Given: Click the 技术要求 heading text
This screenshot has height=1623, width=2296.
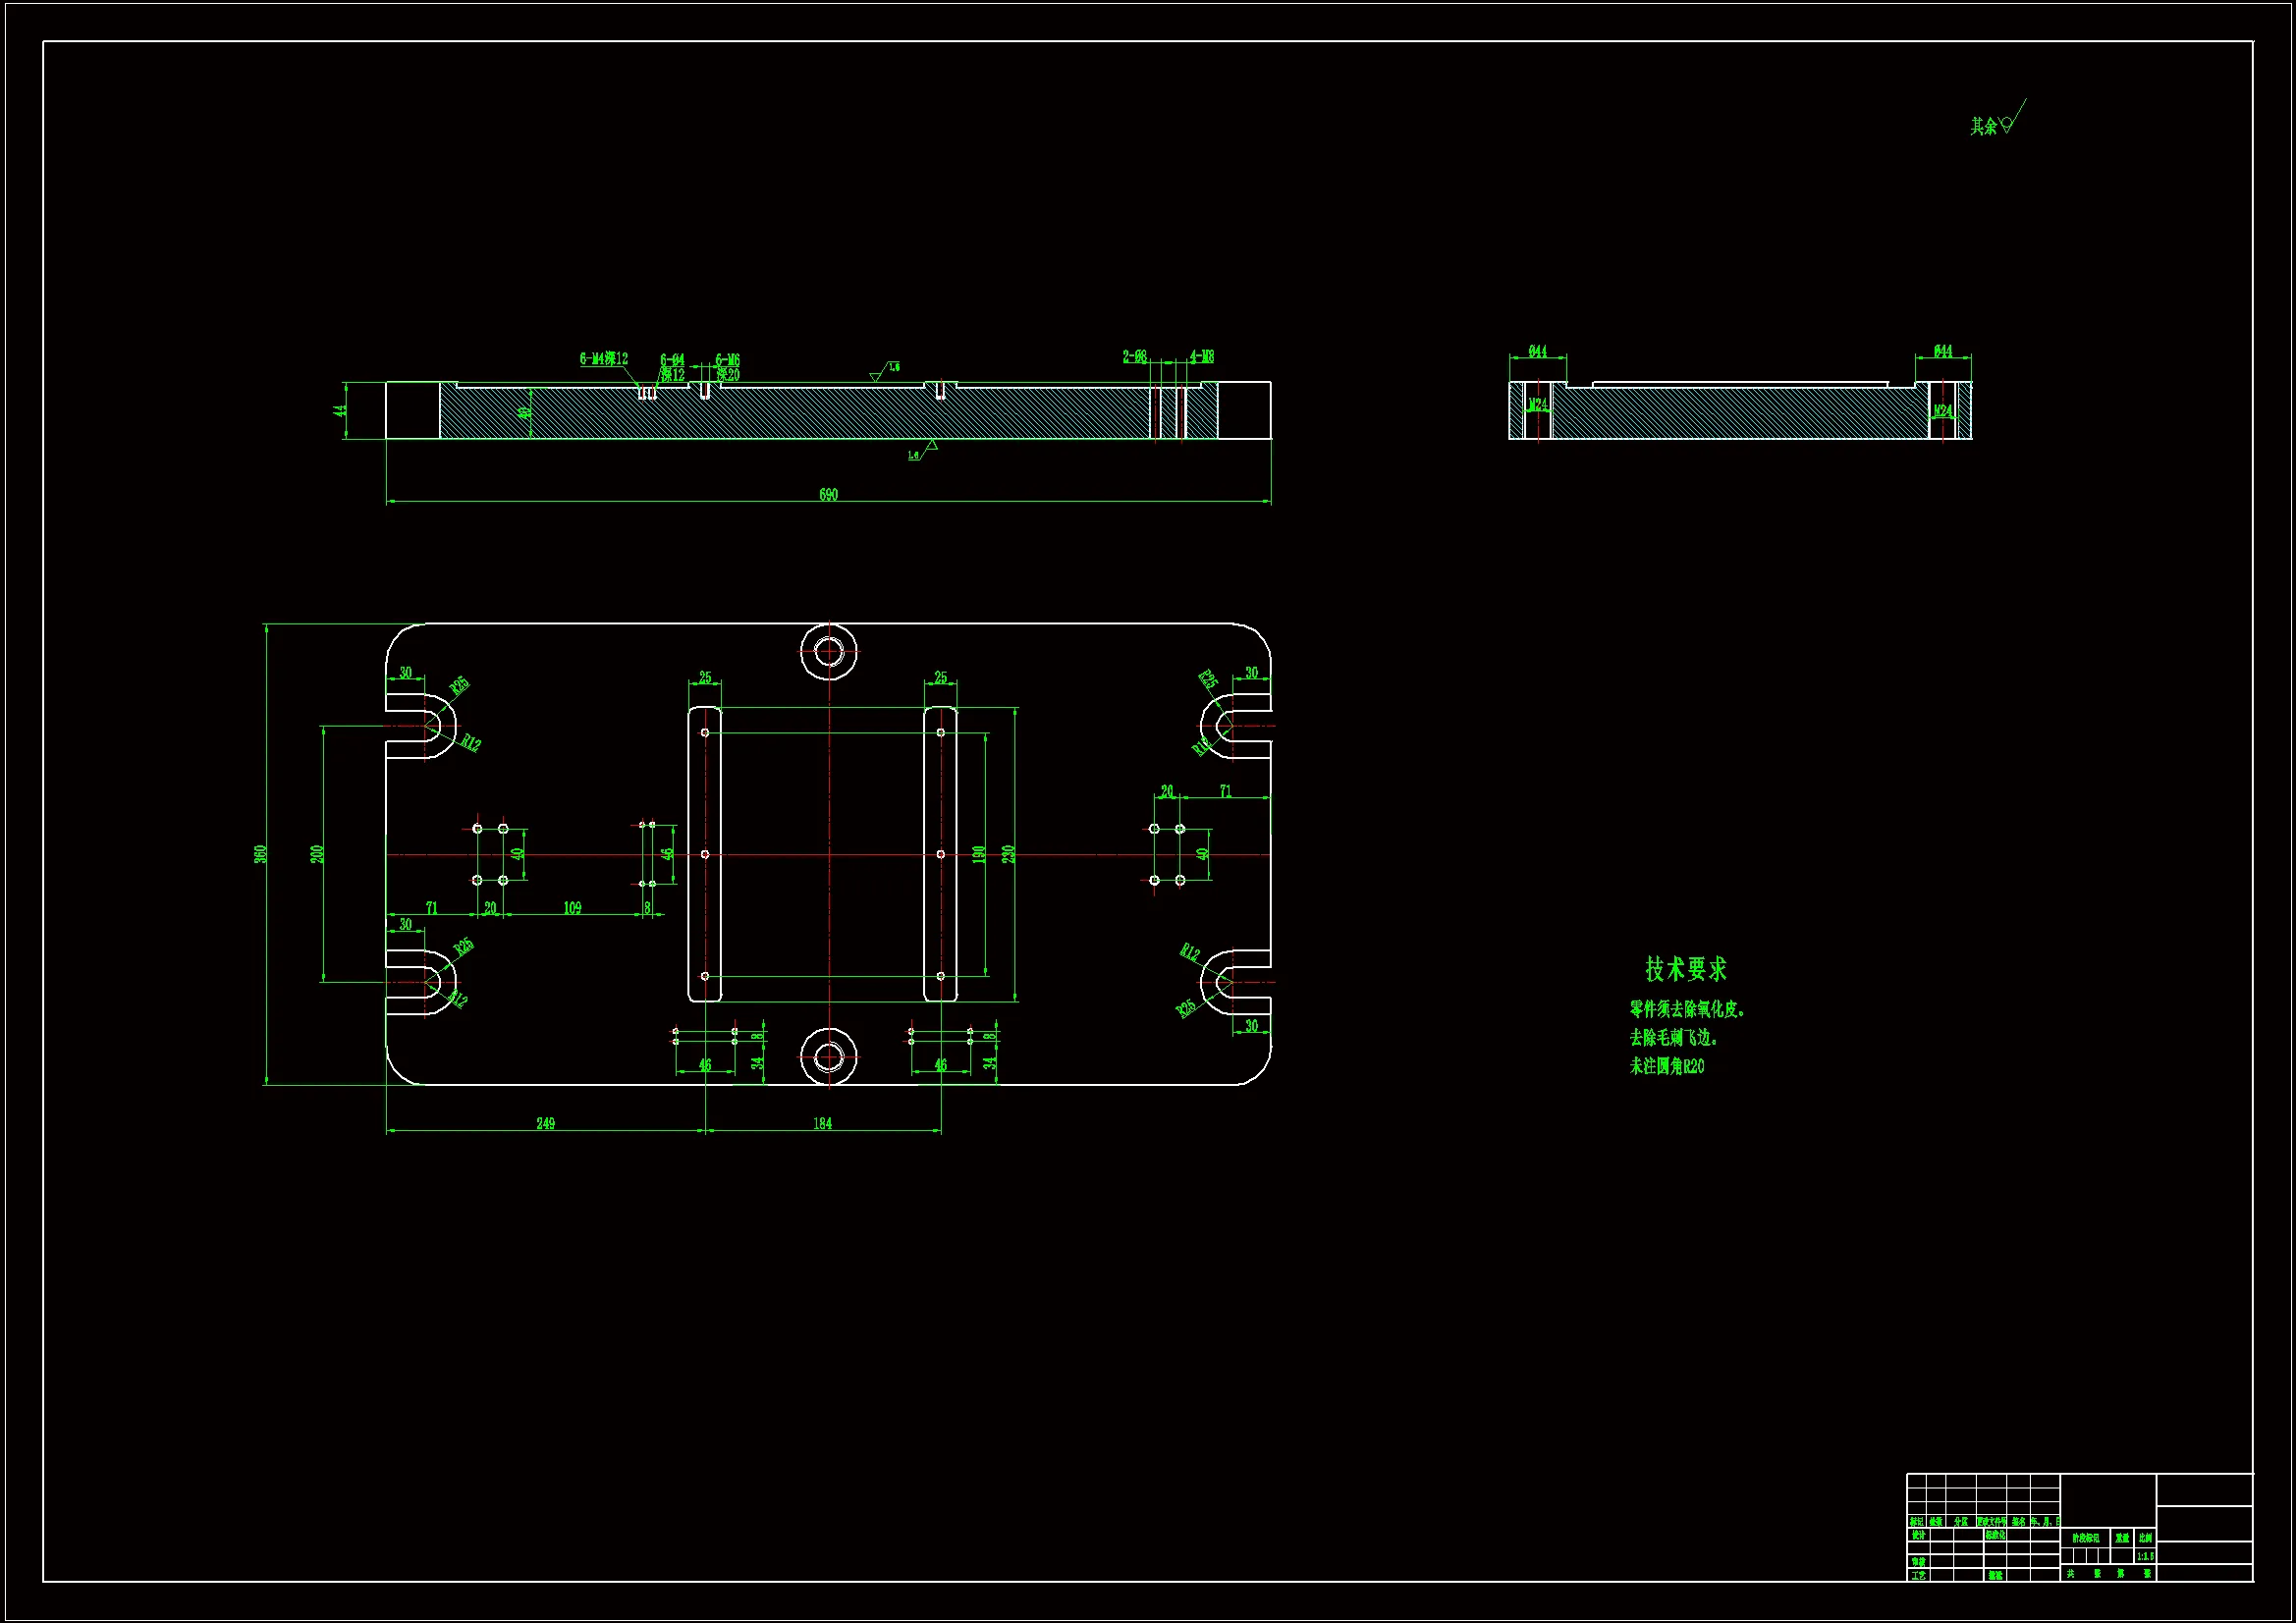Looking at the screenshot, I should pyautogui.click(x=1686, y=969).
